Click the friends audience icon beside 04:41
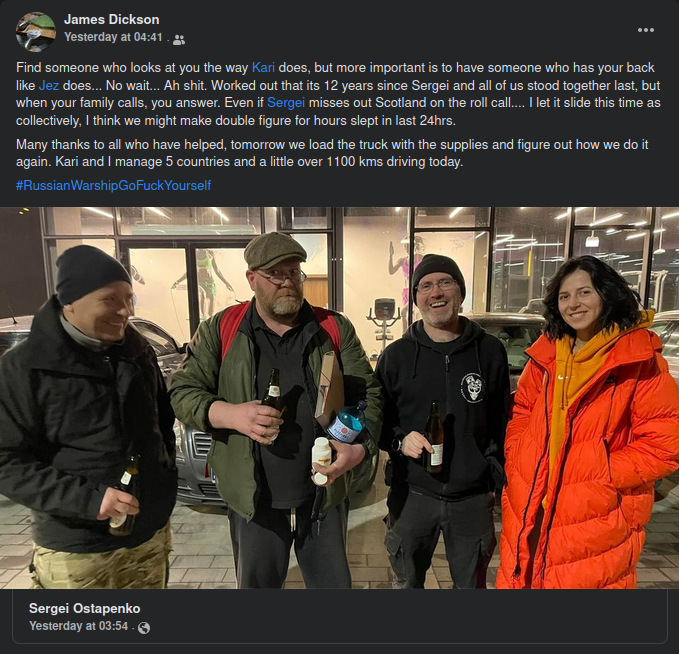This screenshot has width=679, height=654. [179, 40]
